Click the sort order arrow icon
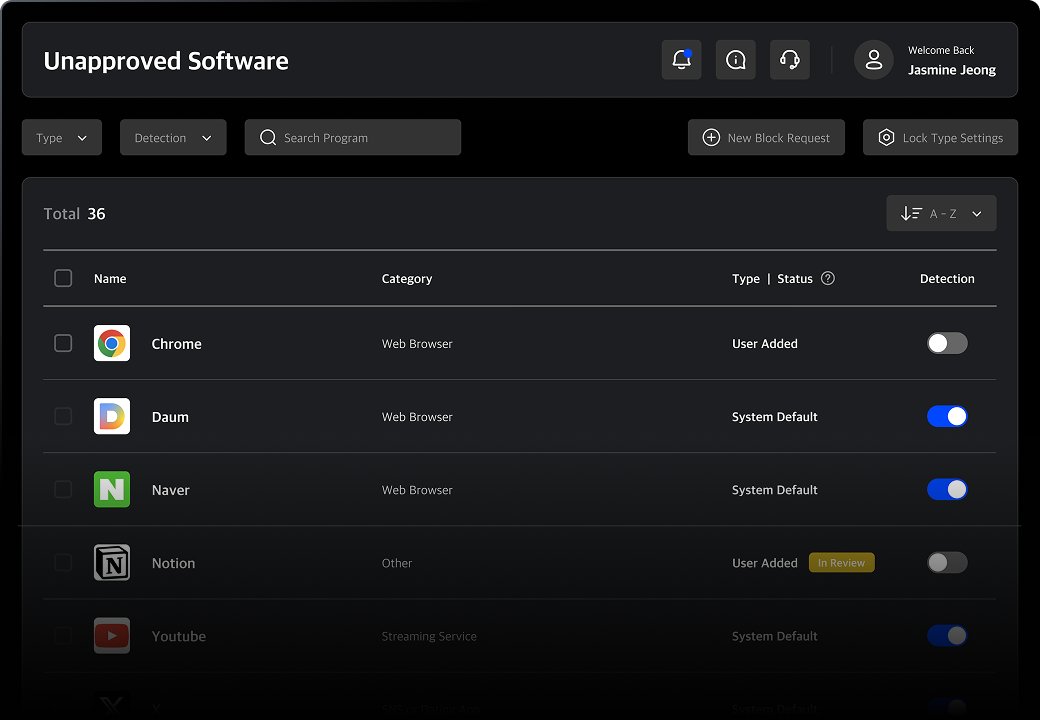Image resolution: width=1040 pixels, height=720 pixels. (911, 213)
